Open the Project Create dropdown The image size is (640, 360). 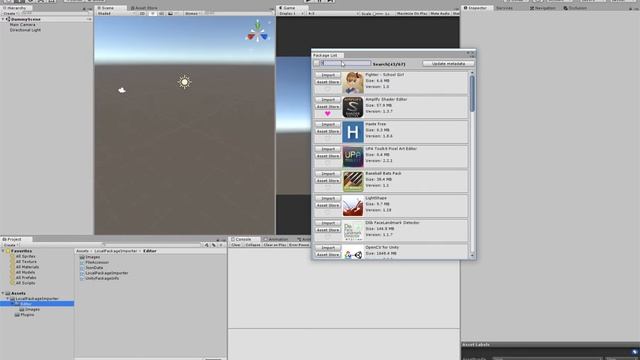10,245
